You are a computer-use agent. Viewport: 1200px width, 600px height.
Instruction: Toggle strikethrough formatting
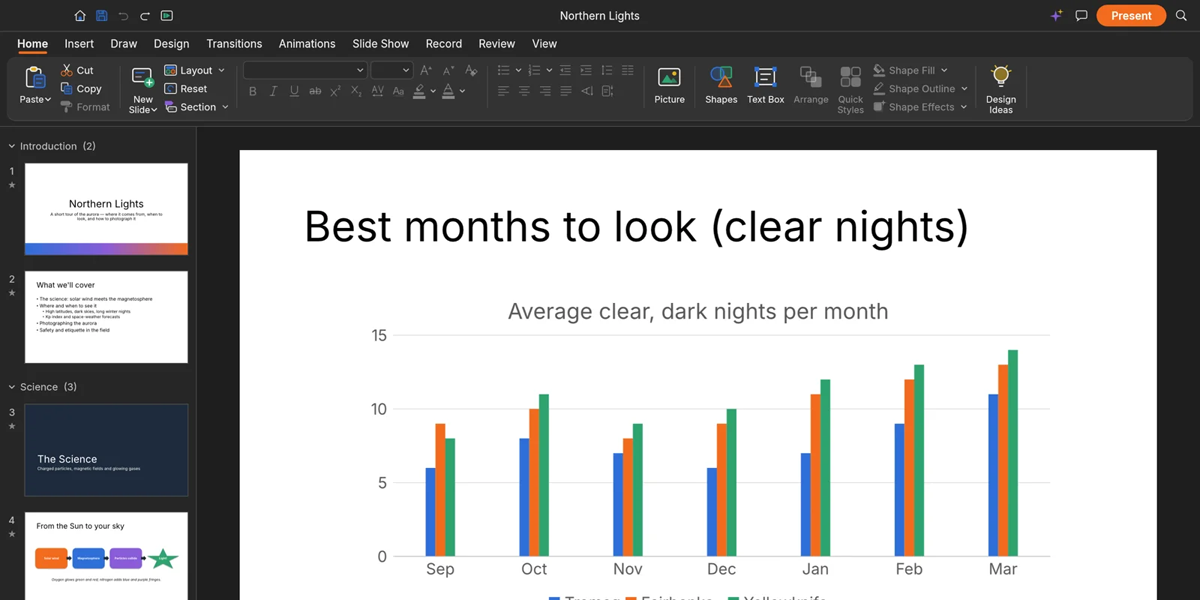pos(315,91)
